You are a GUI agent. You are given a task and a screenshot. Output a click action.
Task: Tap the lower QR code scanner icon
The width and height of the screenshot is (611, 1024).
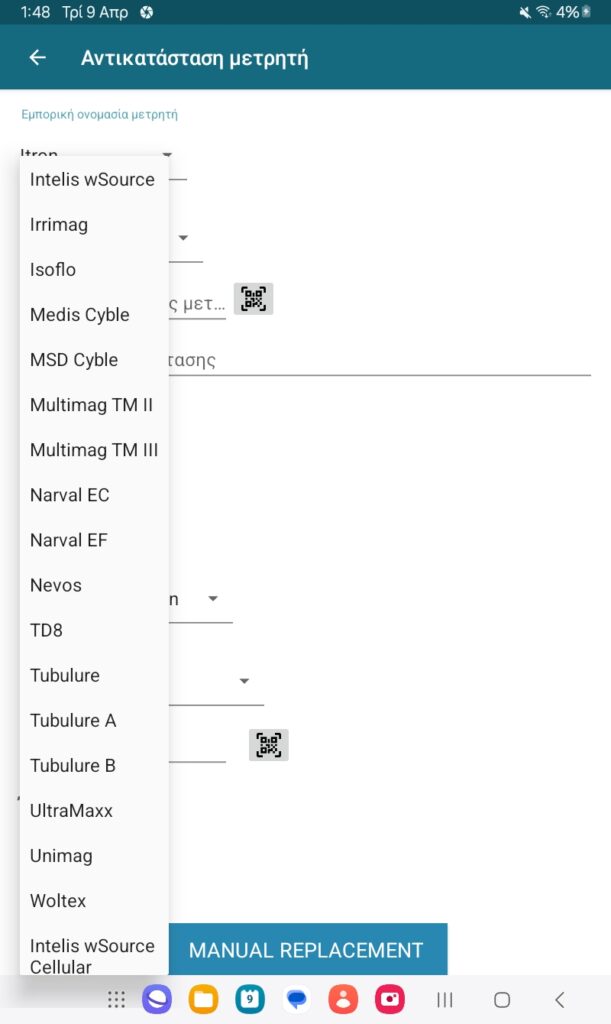click(268, 744)
